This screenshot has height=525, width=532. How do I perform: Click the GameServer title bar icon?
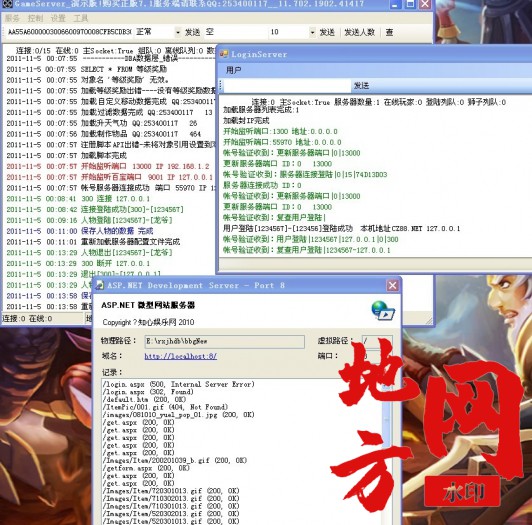[7, 4]
